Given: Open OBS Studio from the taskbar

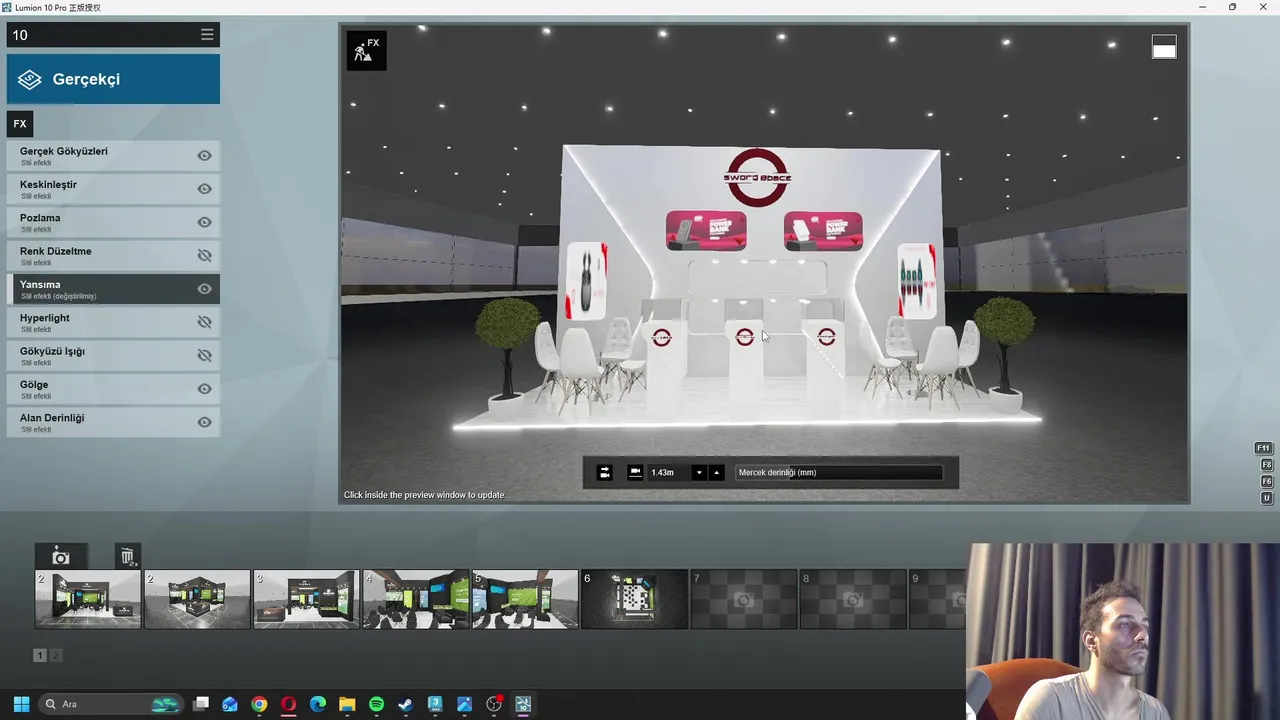Looking at the screenshot, I should [493, 704].
